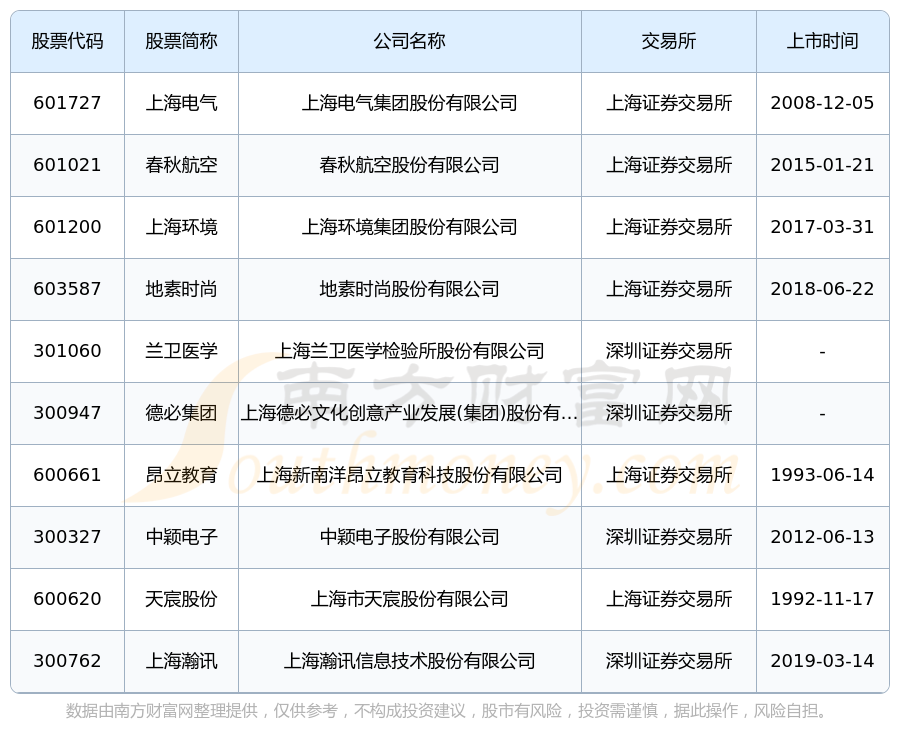Screen dimensions: 900x738
Task: Click the short name 上海电气
Action: click(181, 103)
